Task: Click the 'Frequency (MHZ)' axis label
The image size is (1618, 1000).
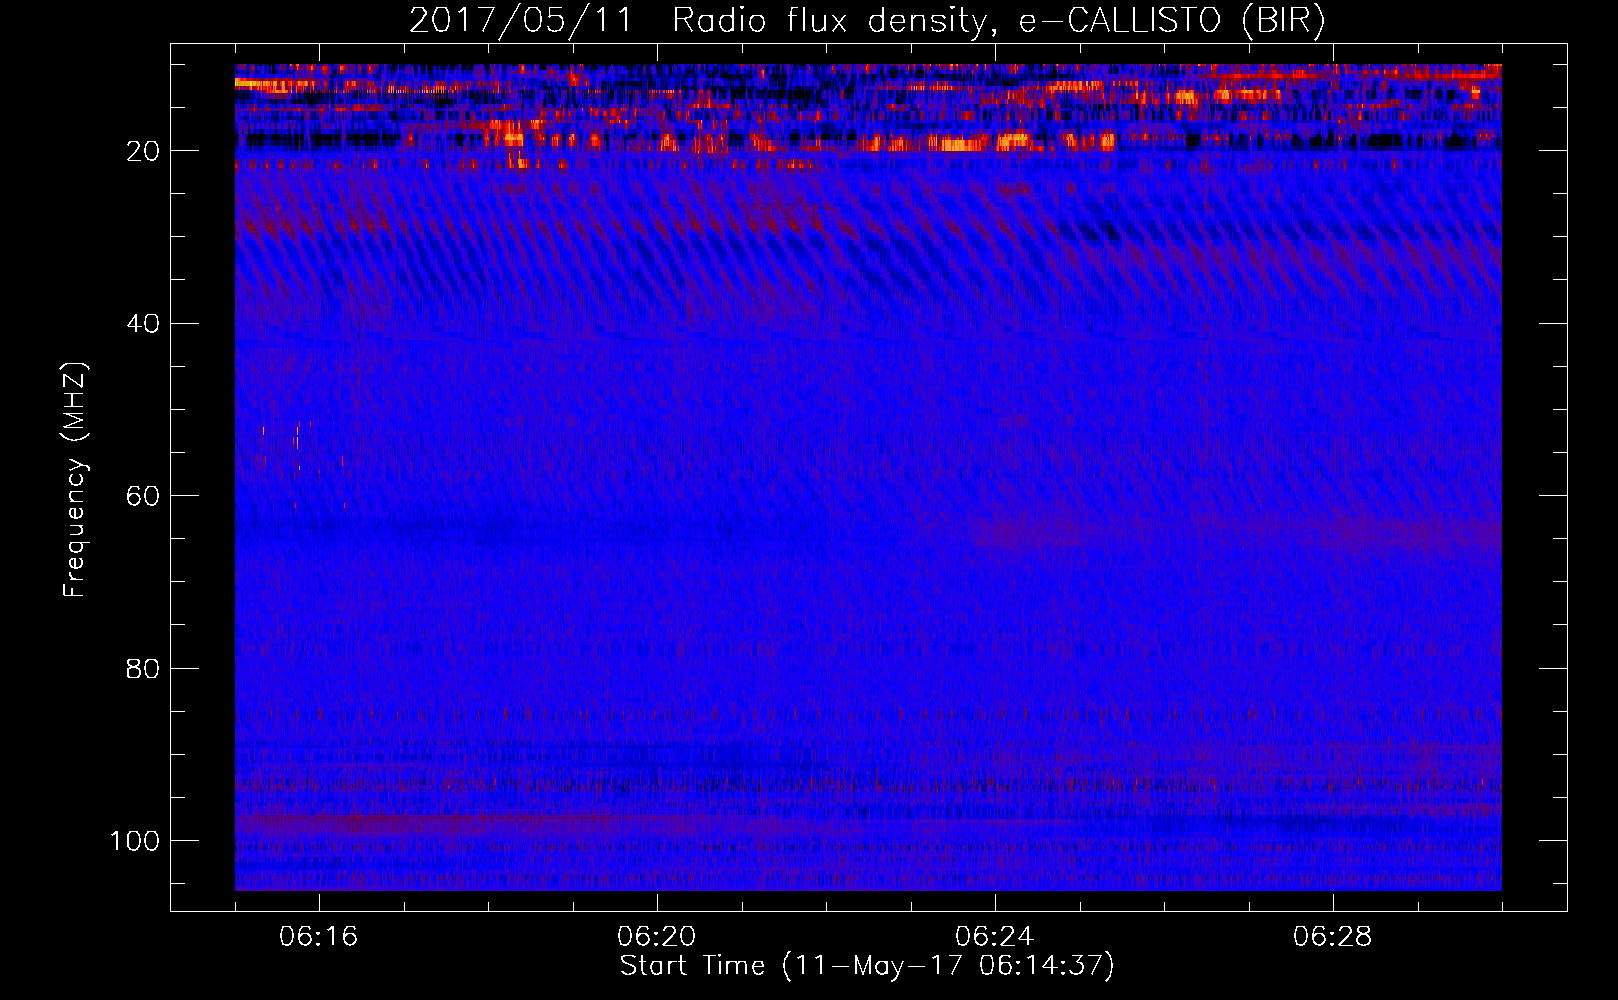Action: click(75, 480)
